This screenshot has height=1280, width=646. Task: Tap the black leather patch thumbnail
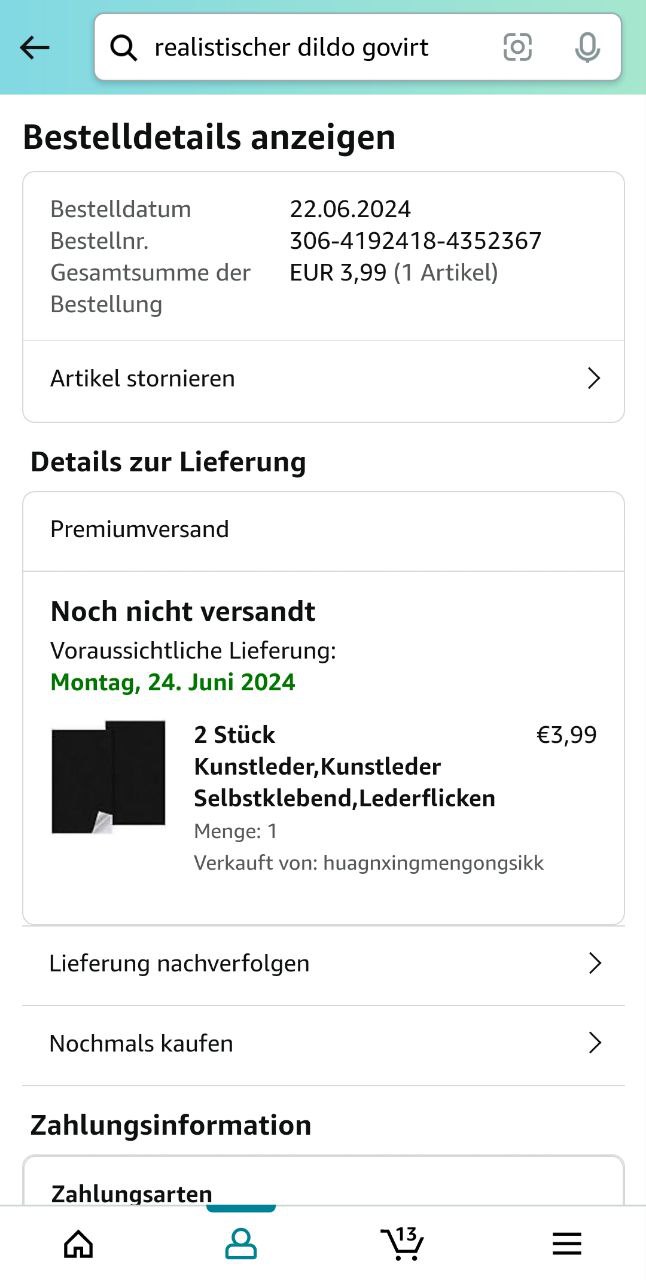(x=108, y=777)
